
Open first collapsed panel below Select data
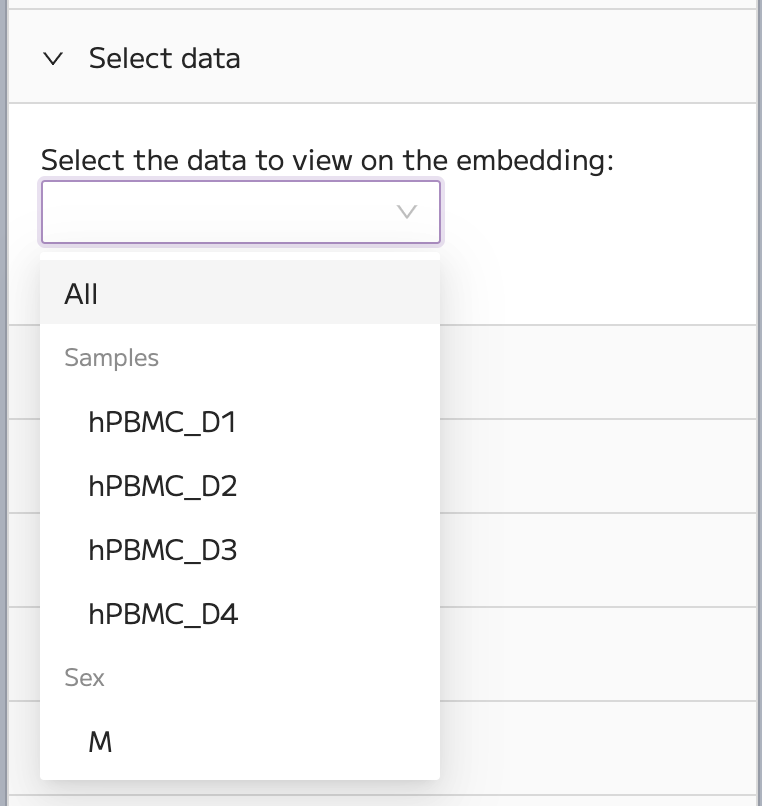[x=598, y=372]
